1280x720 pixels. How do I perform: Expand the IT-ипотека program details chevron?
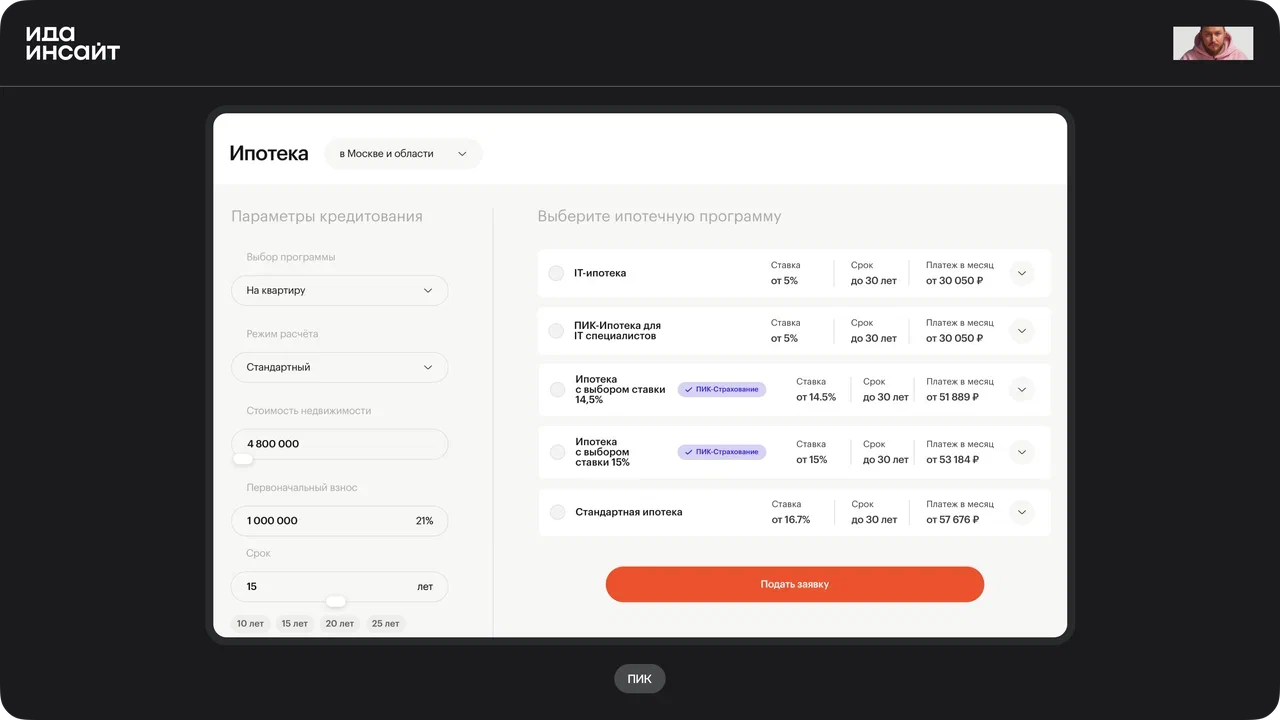[1021, 273]
